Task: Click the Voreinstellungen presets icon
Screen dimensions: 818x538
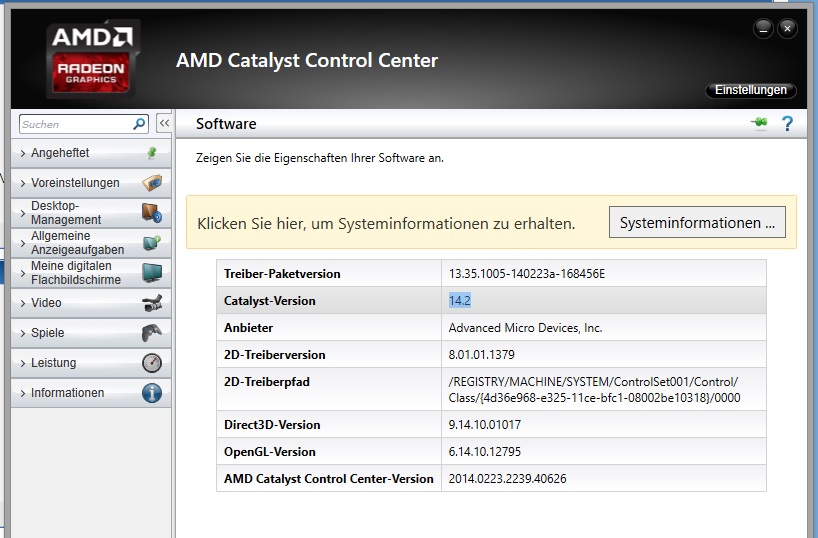Action: point(152,183)
